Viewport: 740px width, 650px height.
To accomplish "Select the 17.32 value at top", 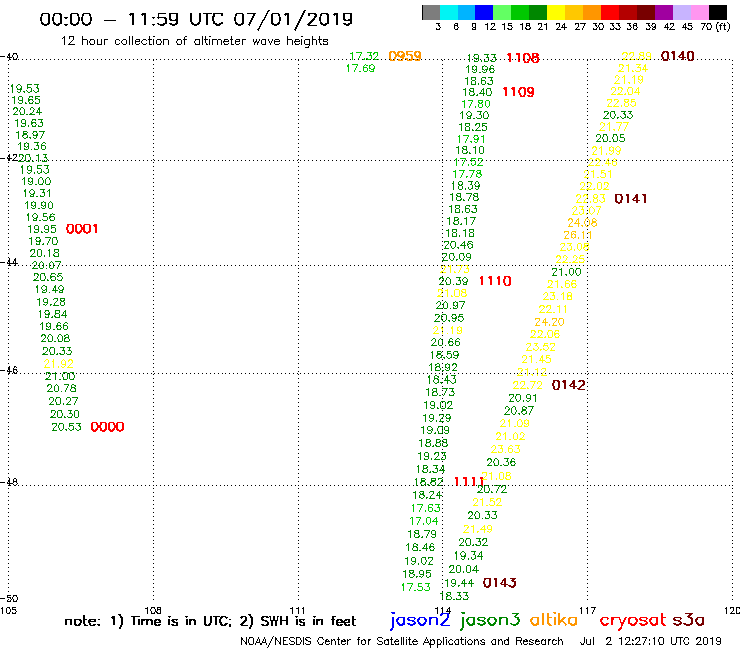I will (x=364, y=56).
